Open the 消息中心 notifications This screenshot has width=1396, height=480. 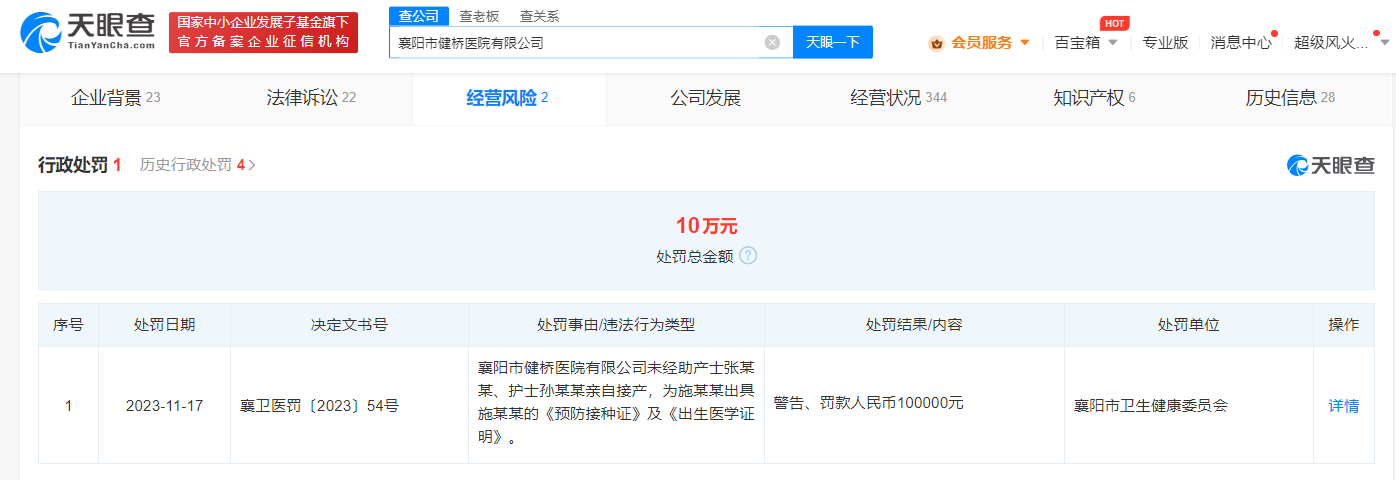tap(1241, 42)
